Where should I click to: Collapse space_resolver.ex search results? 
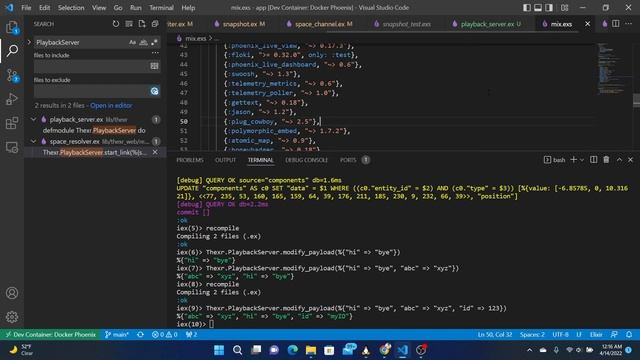pos(33,141)
